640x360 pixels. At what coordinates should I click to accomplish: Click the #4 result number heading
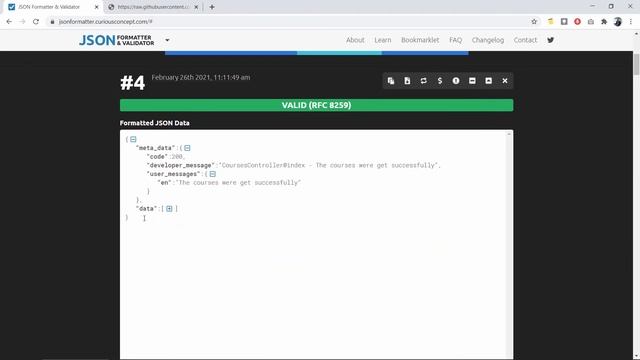tap(133, 83)
